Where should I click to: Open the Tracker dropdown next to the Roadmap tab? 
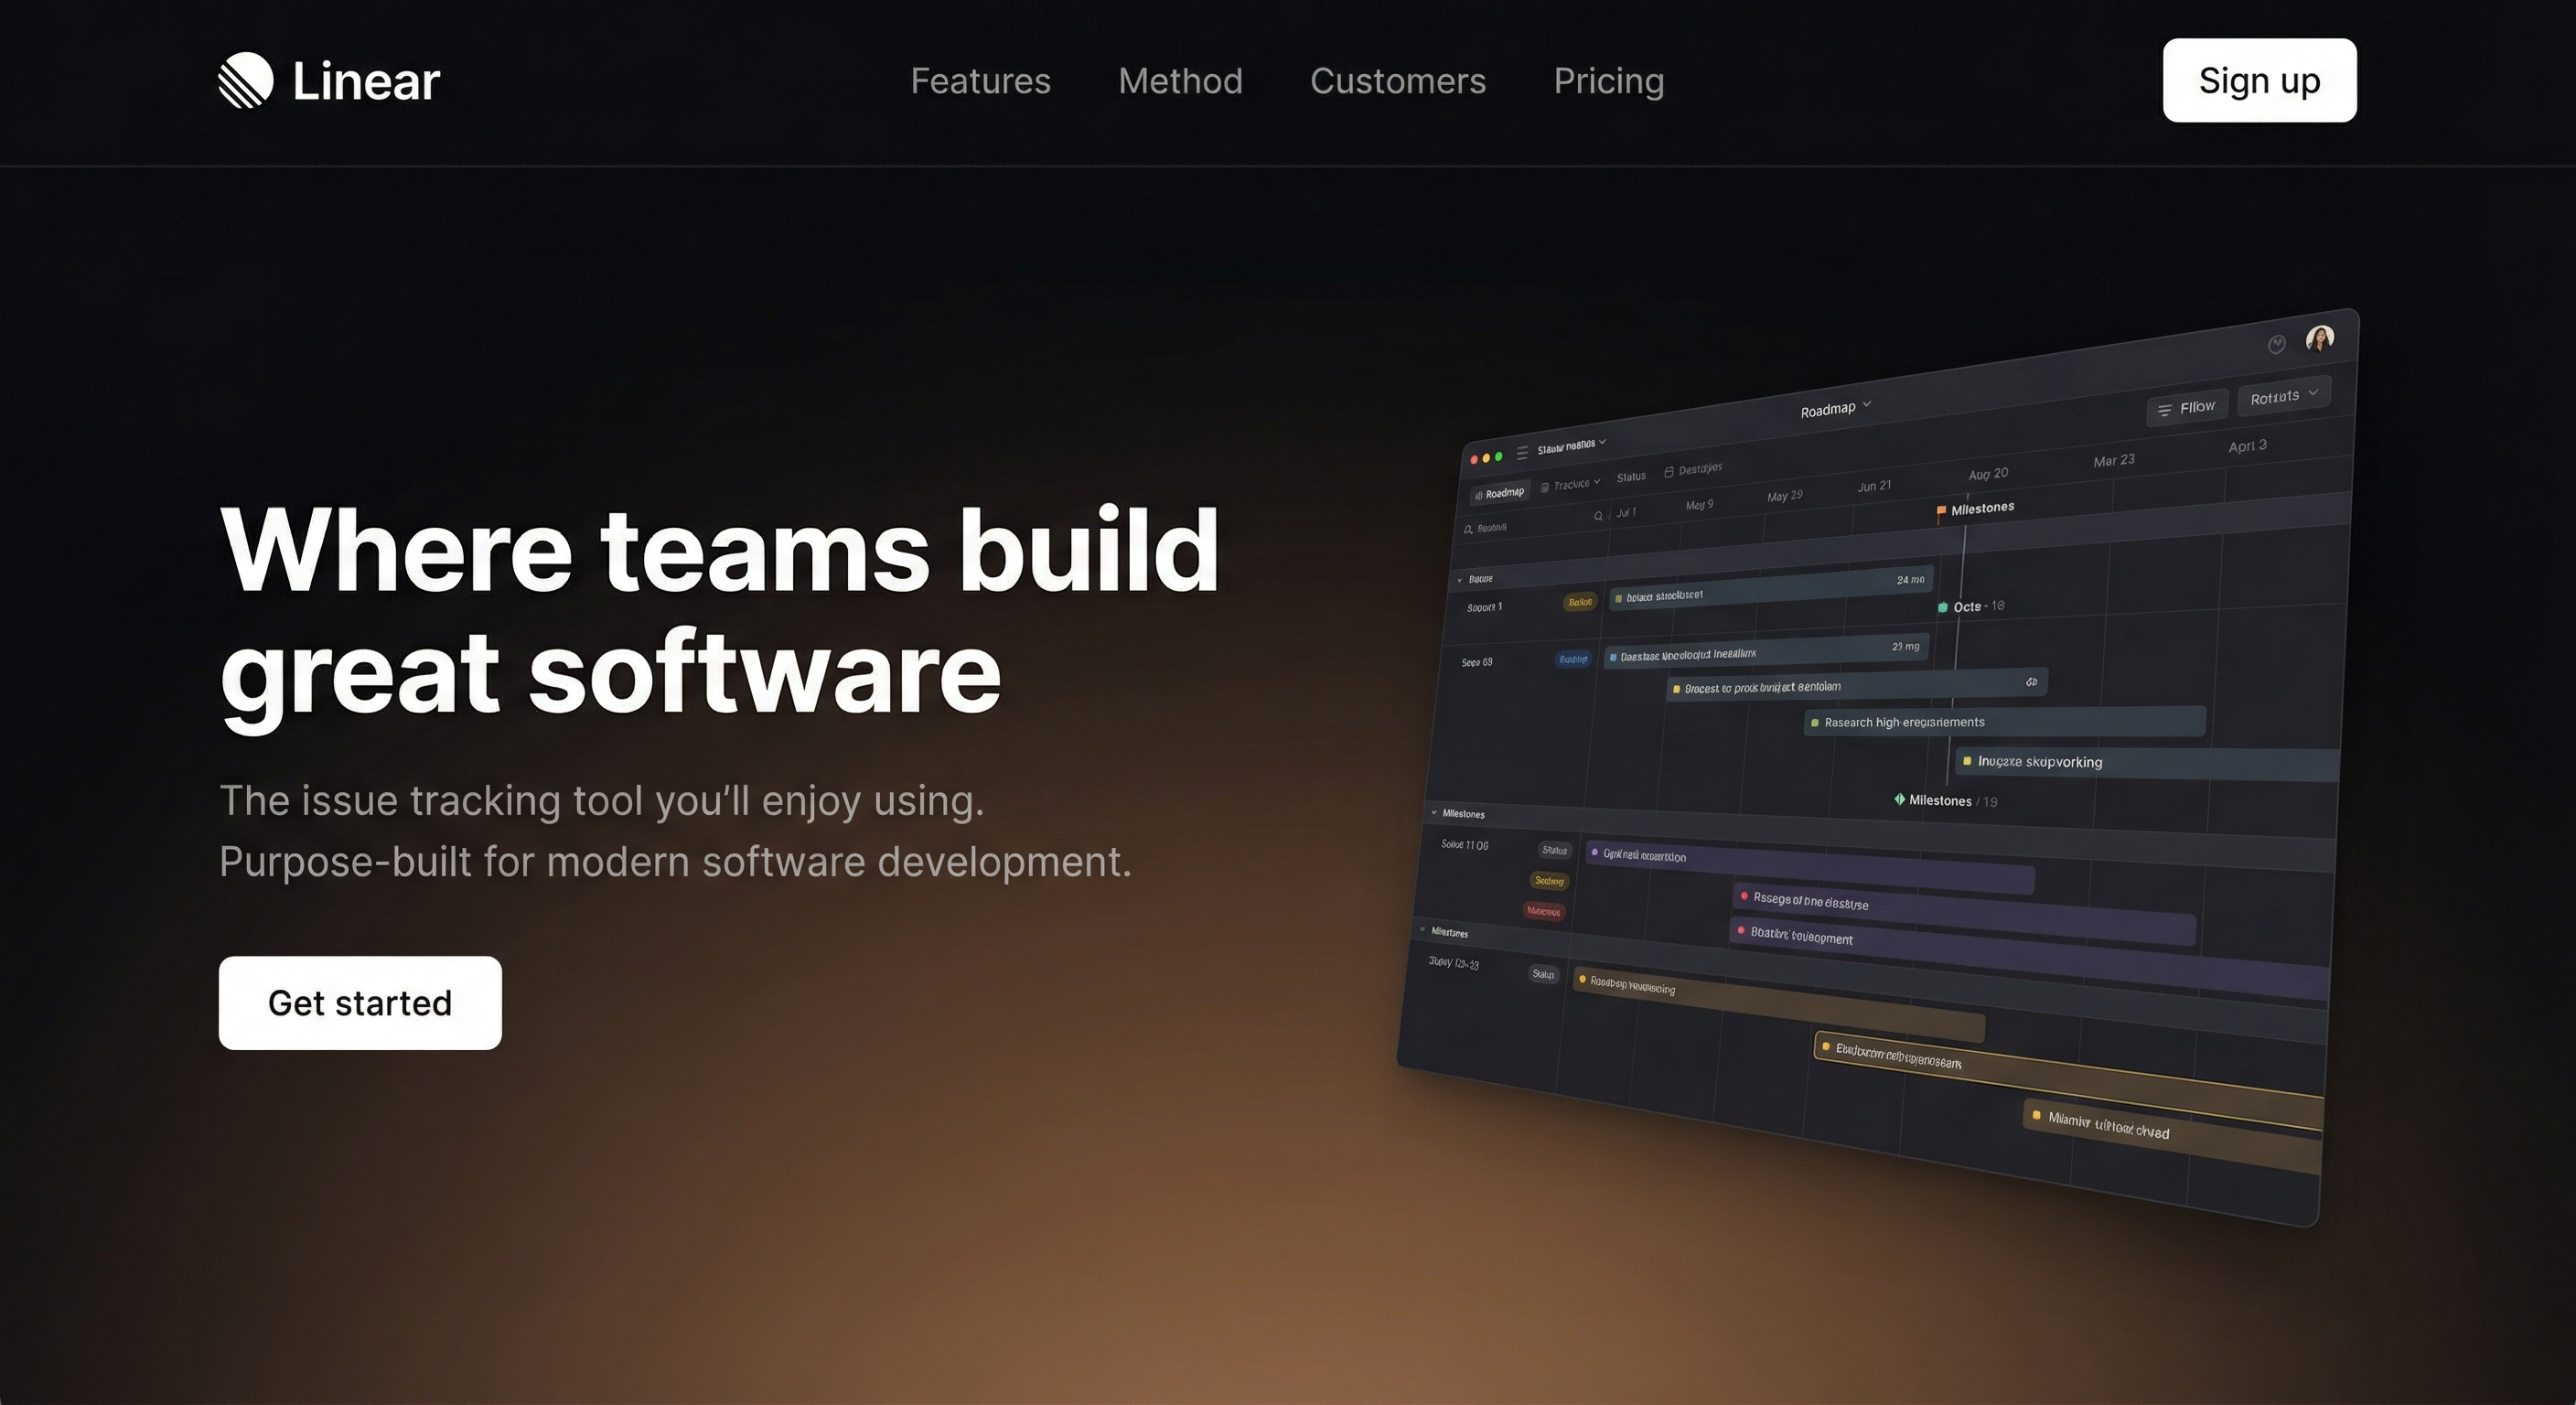pos(1573,484)
